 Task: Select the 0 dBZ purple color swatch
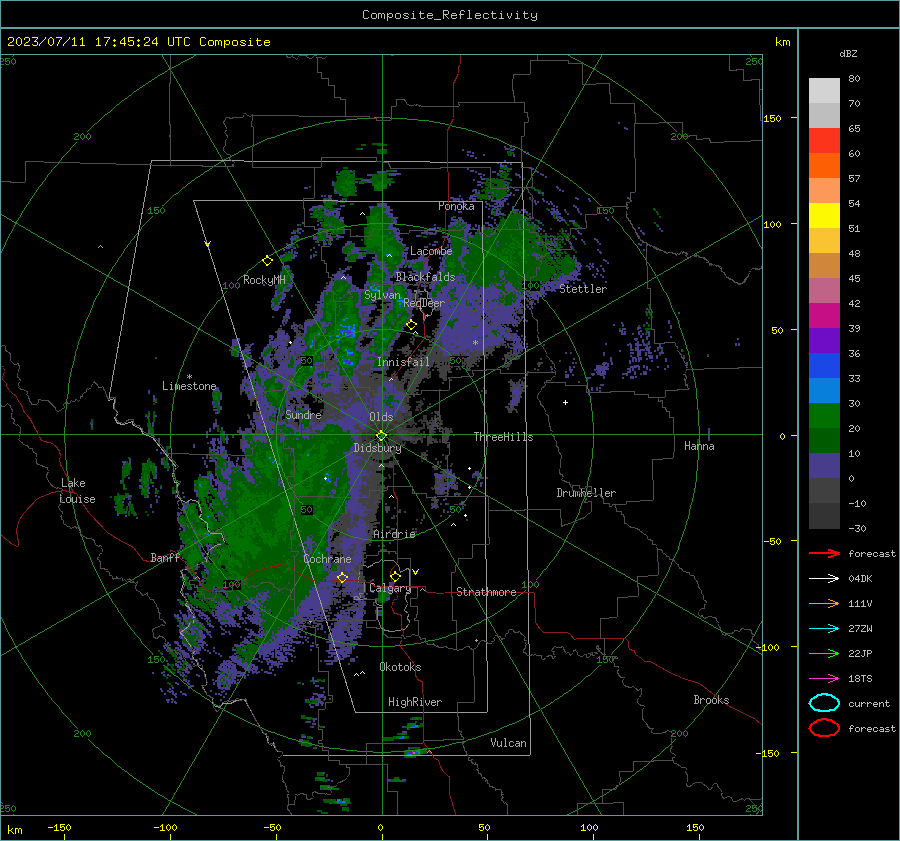pyautogui.click(x=824, y=465)
